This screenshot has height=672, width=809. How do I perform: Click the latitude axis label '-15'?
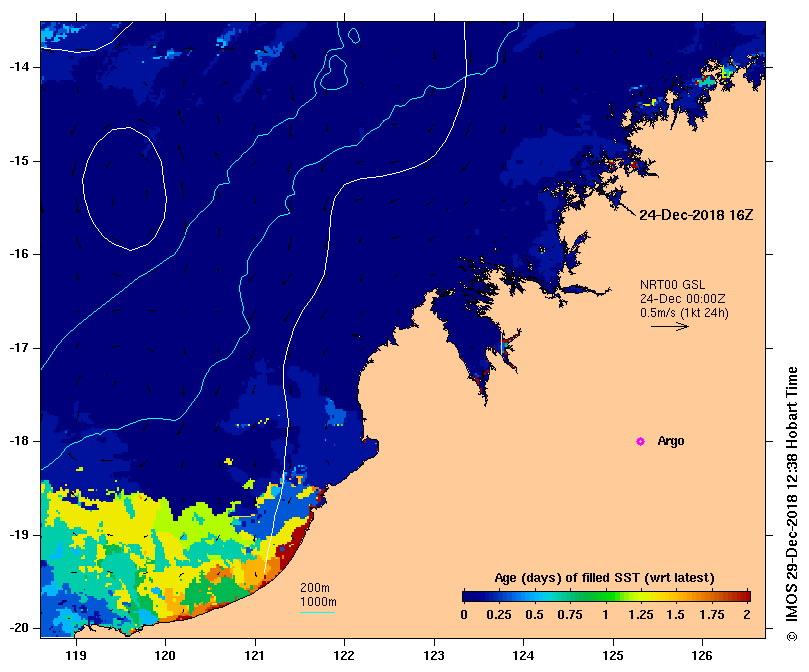(x=19, y=161)
